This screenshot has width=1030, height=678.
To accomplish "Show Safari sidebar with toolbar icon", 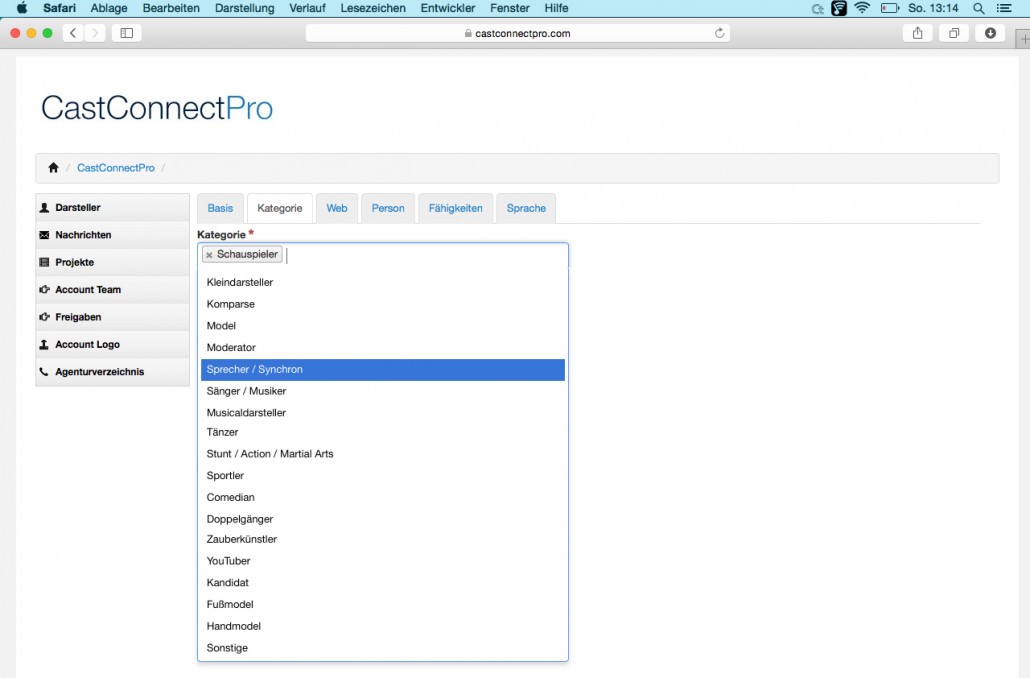I will pyautogui.click(x=127, y=33).
